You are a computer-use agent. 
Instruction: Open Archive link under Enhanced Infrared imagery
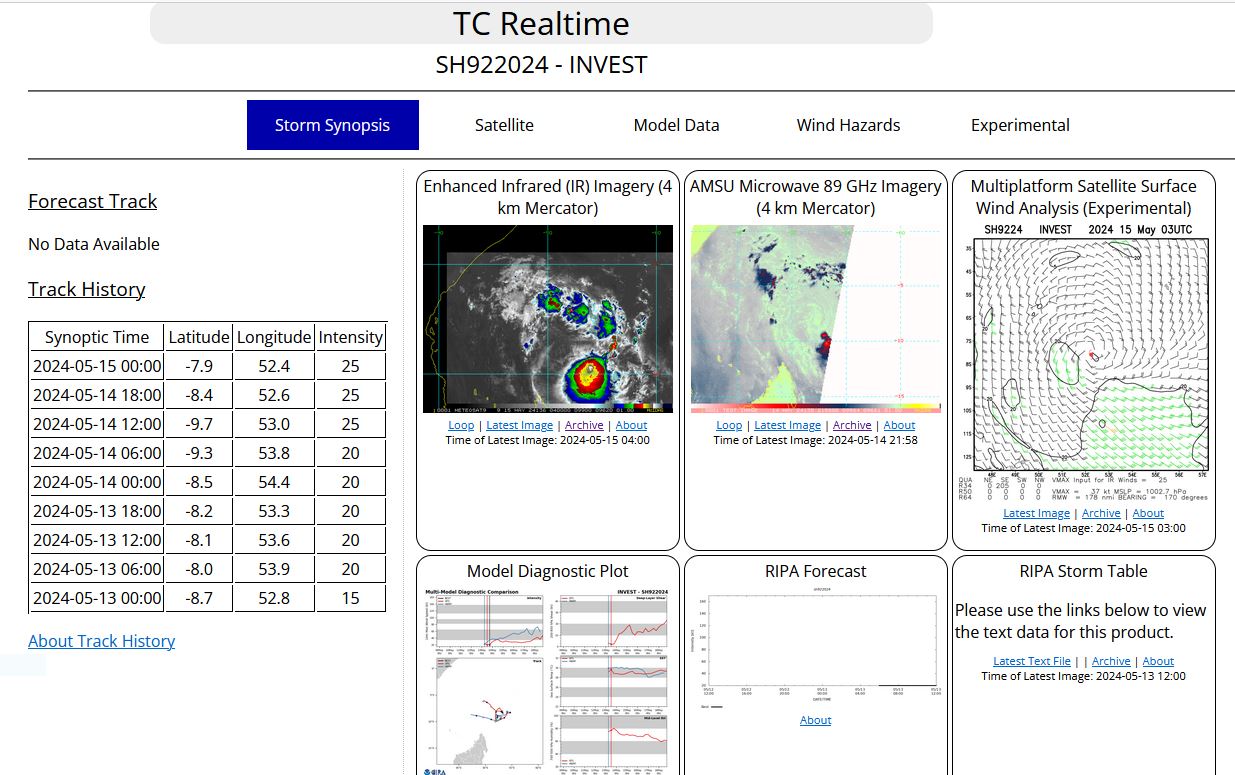(x=584, y=425)
